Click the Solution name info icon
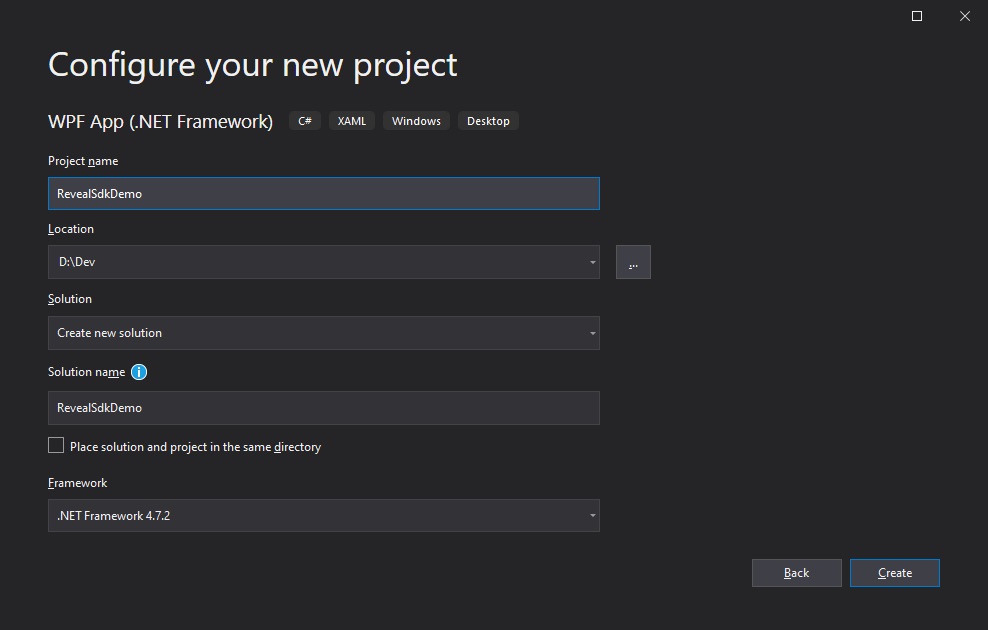 coord(139,372)
